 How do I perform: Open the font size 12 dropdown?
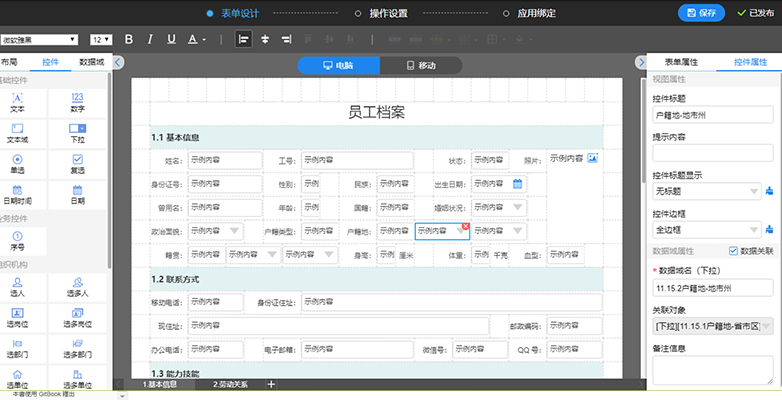click(x=101, y=39)
